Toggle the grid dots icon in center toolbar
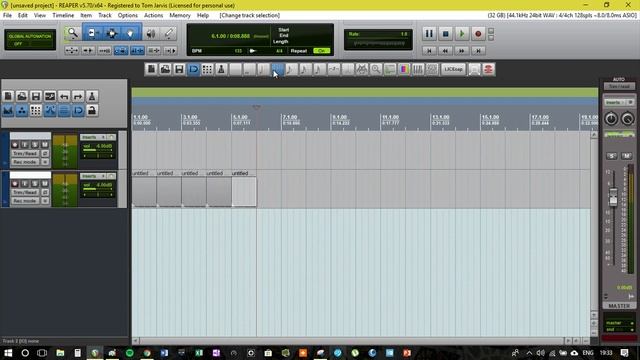This screenshot has height=360, width=640. (x=207, y=69)
